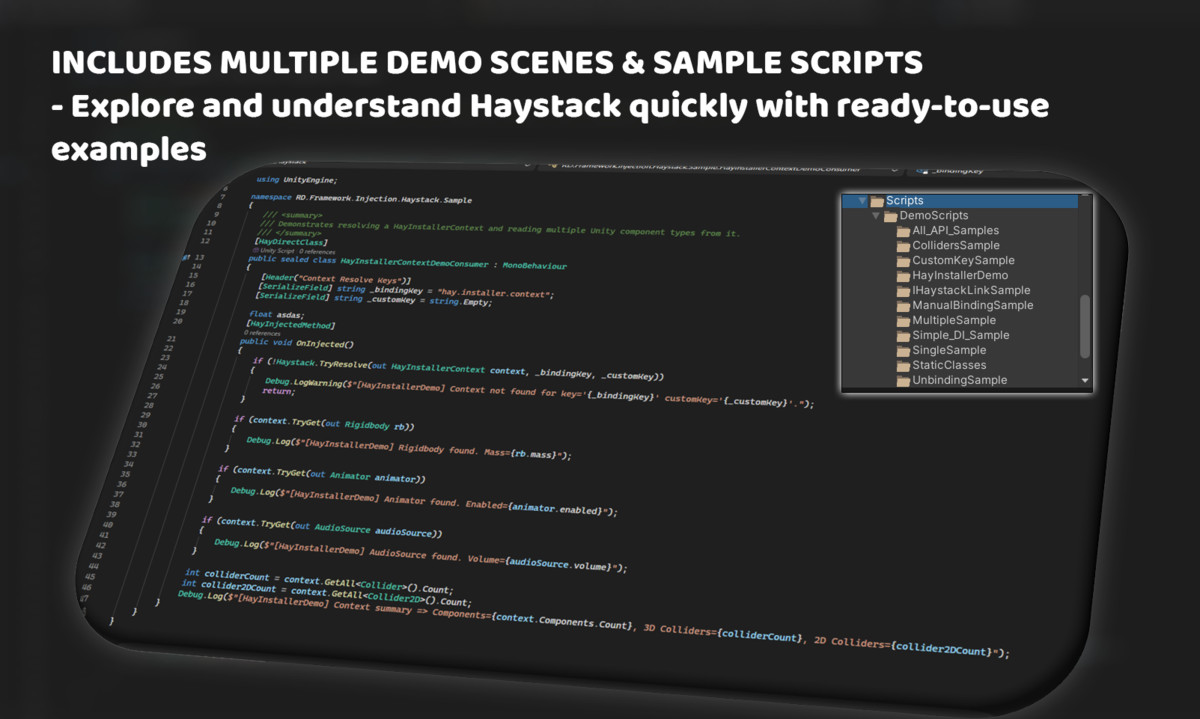Screen dimensions: 1200x719
Task: Click the 'int collider2DCount' declaration line
Action: 326,593
